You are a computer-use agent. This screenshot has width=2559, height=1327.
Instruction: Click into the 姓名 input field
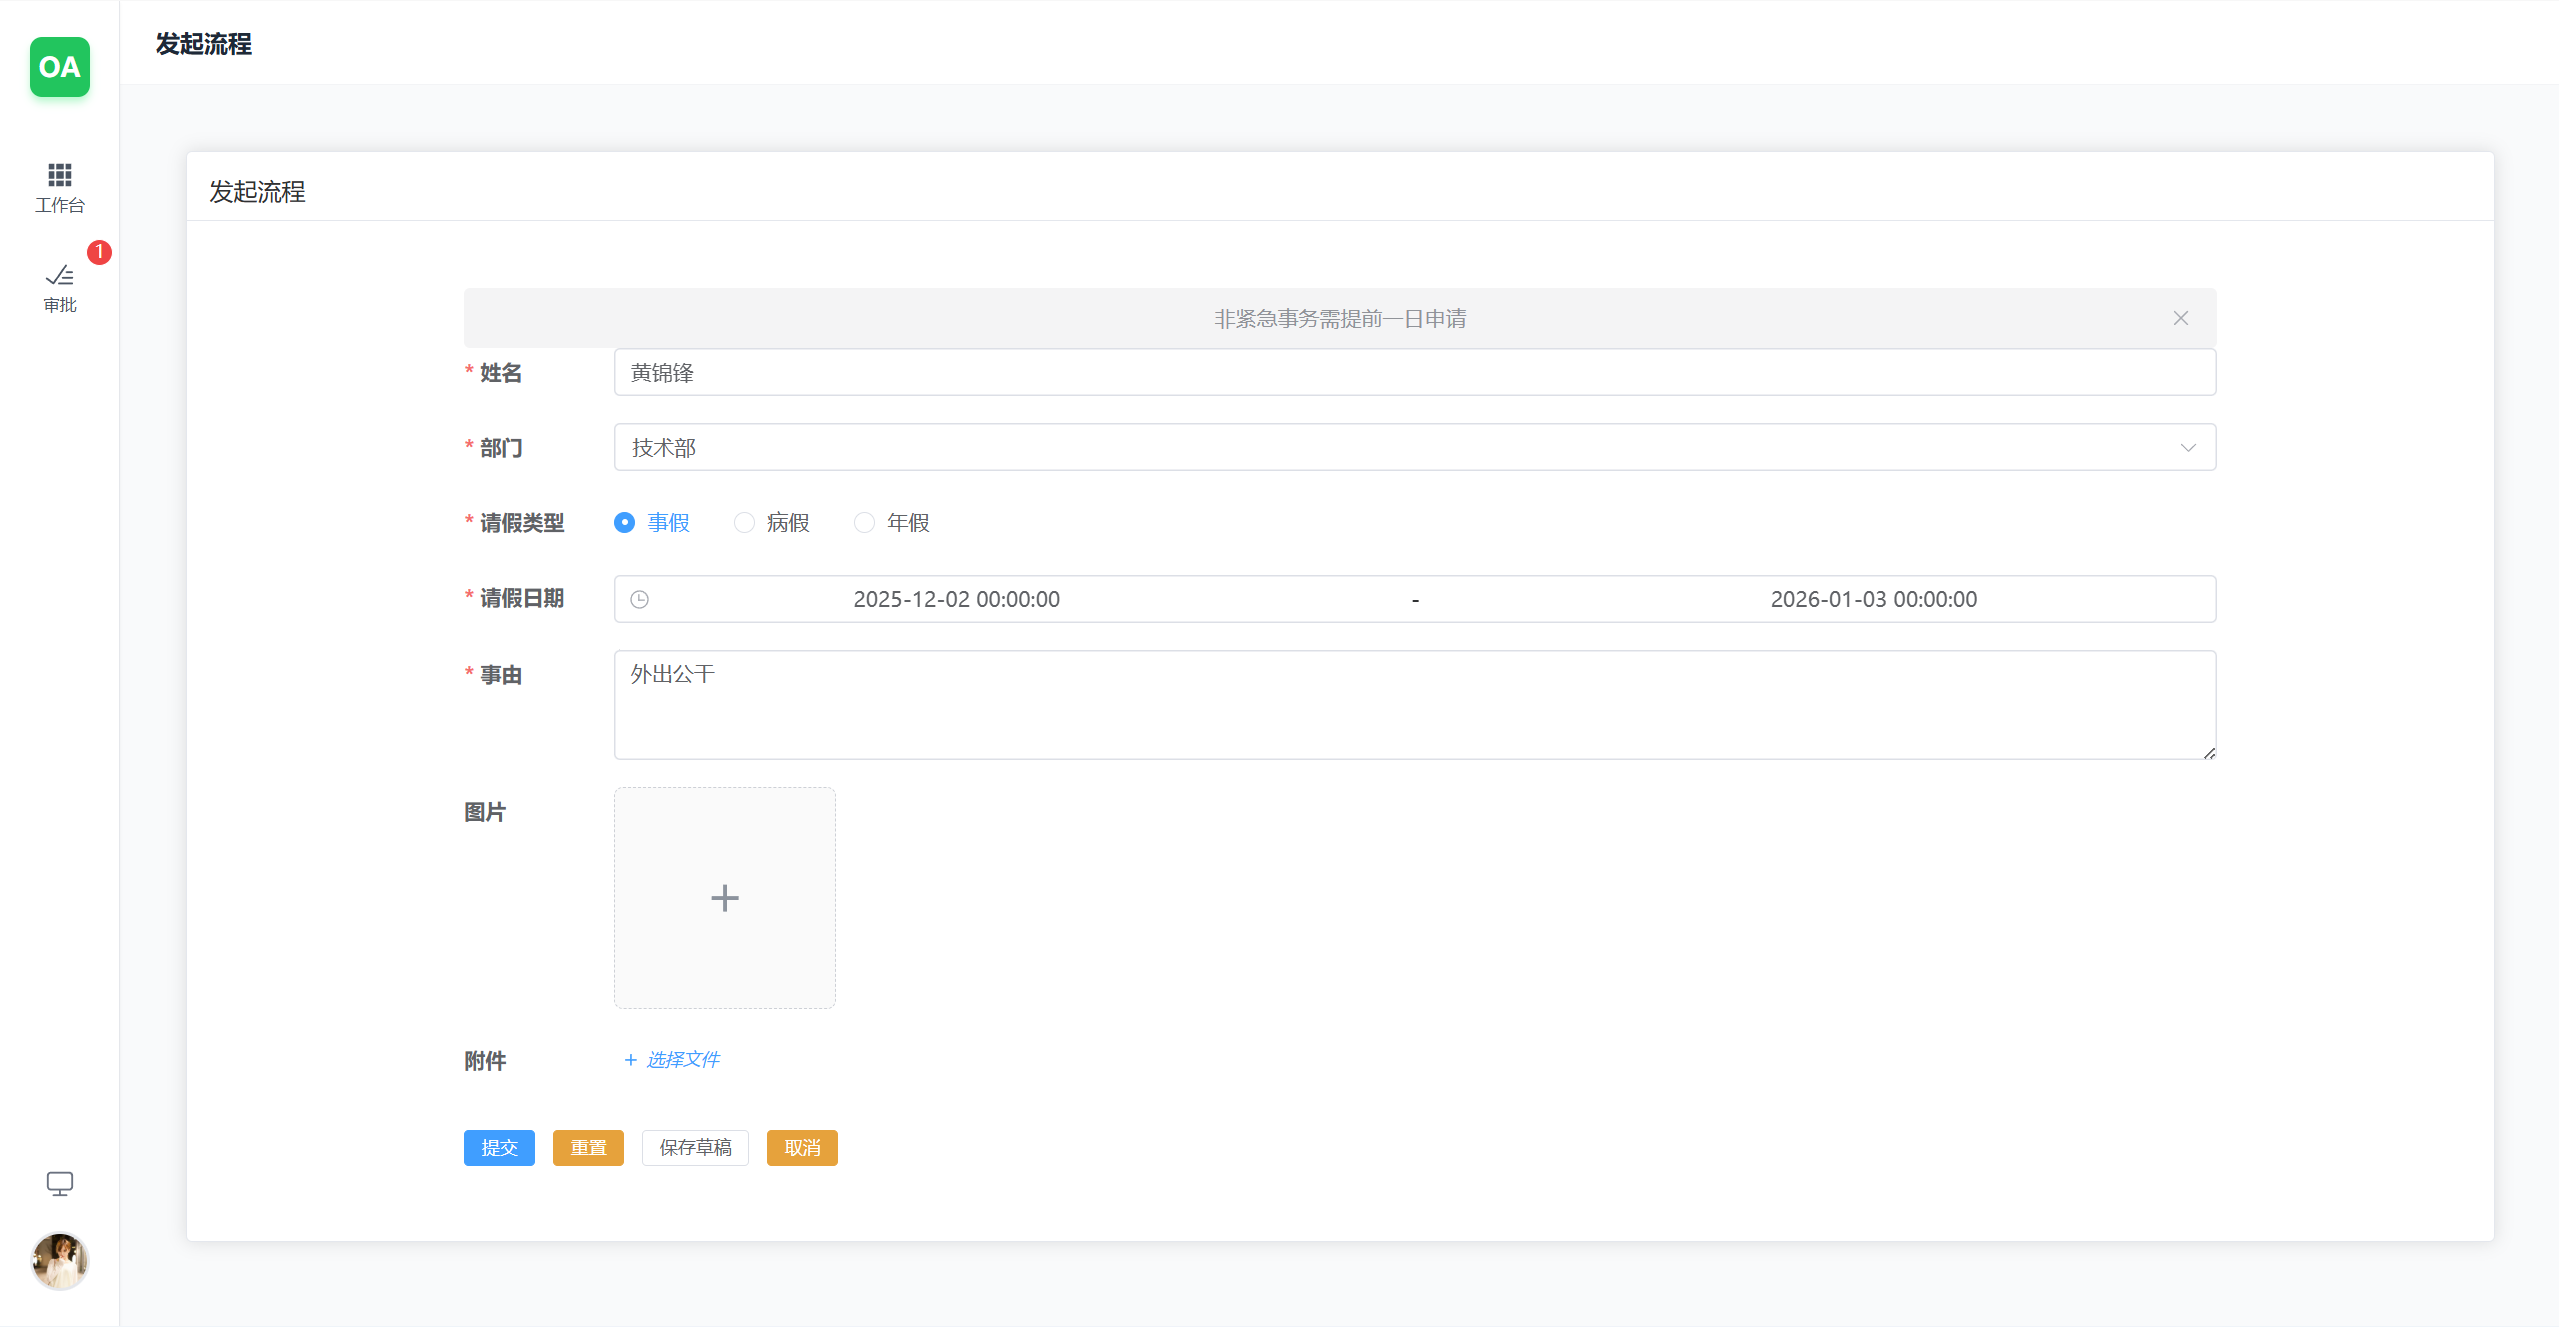point(1414,373)
